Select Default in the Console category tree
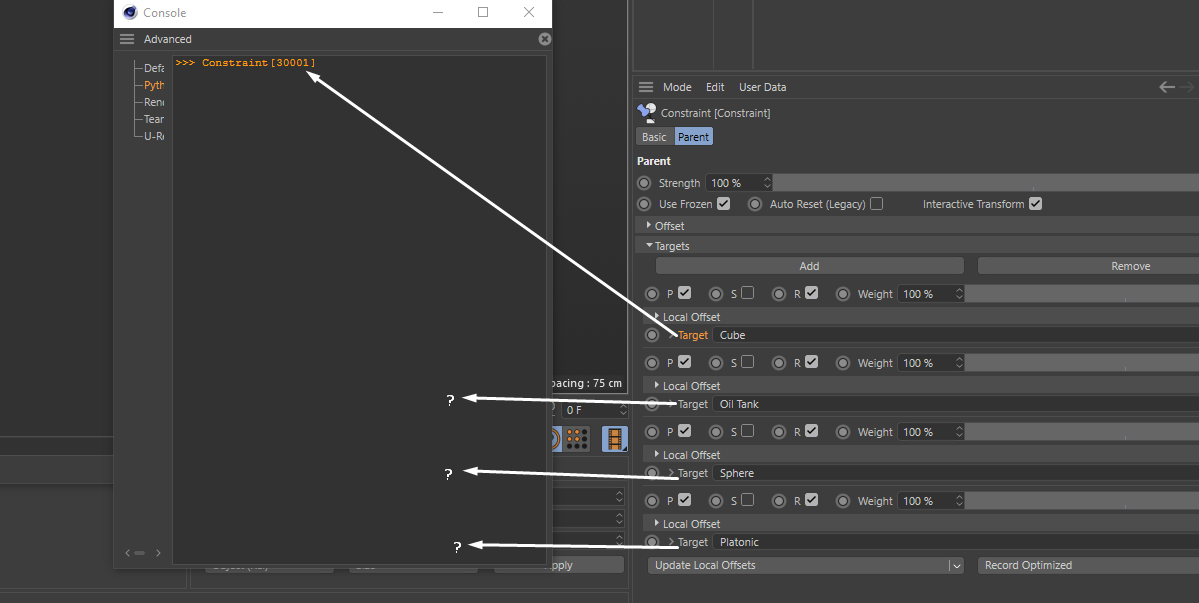This screenshot has width=1199, height=603. point(154,68)
